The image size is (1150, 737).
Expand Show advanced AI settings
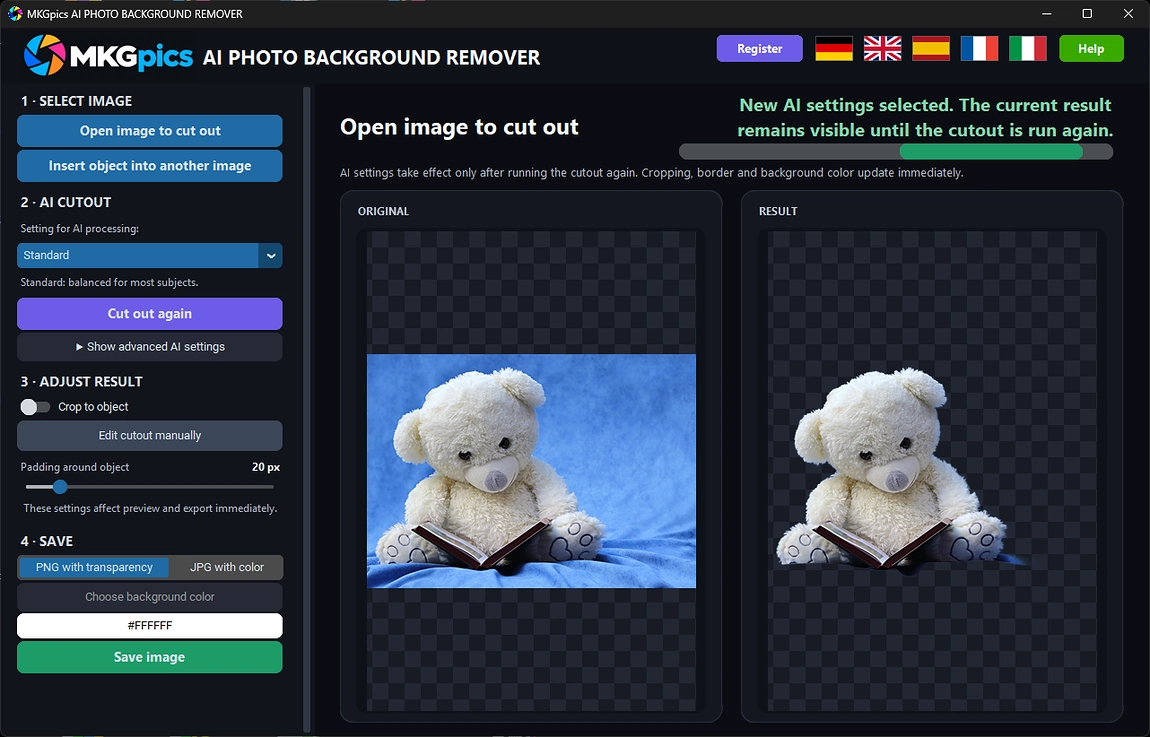click(150, 347)
